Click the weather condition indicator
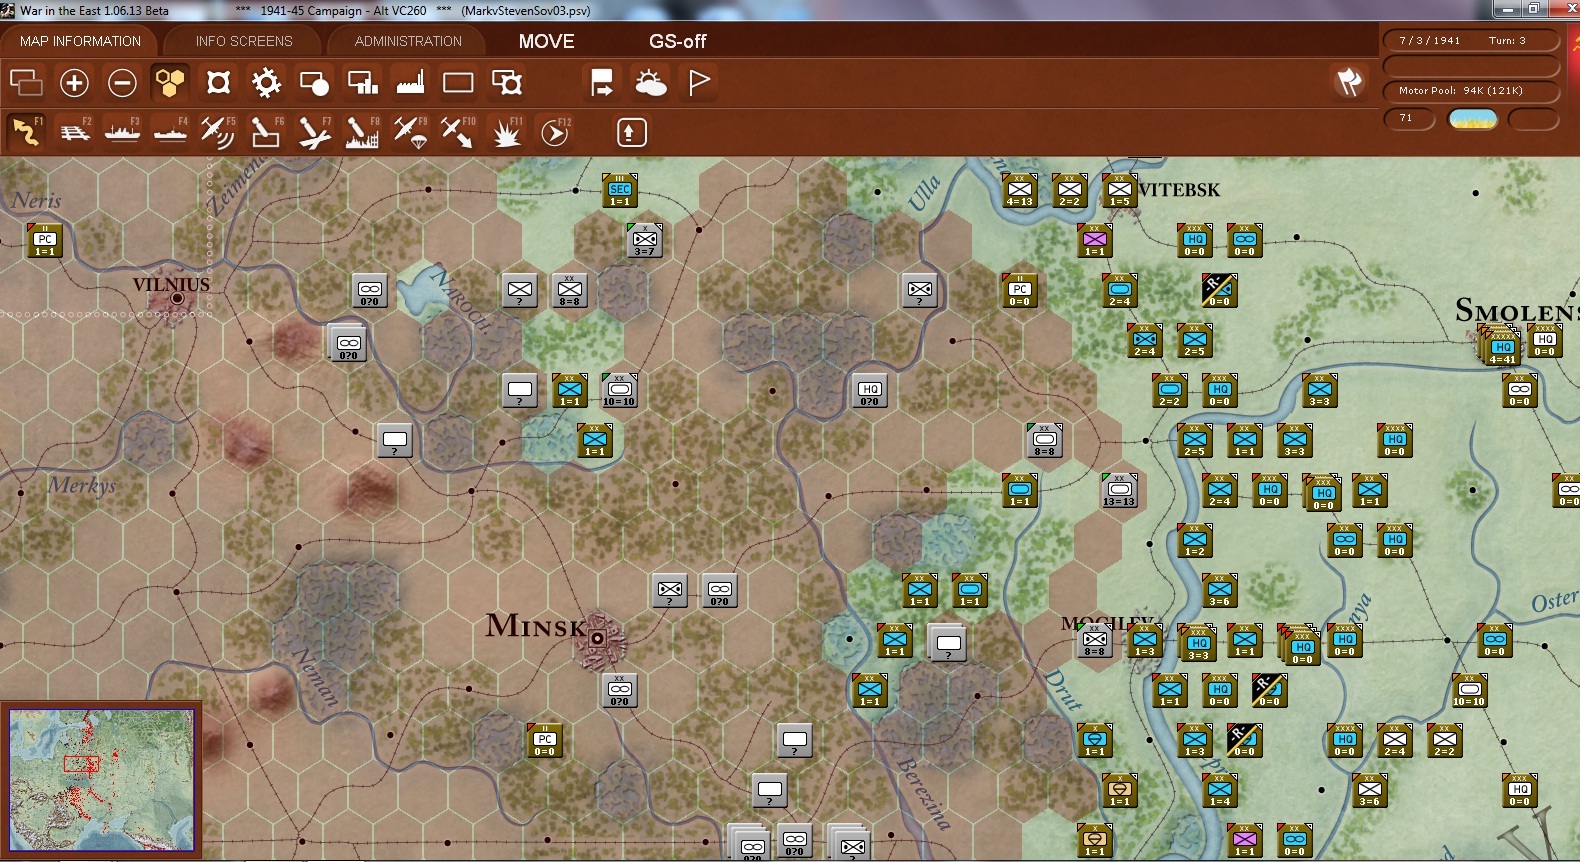 coord(1473,119)
